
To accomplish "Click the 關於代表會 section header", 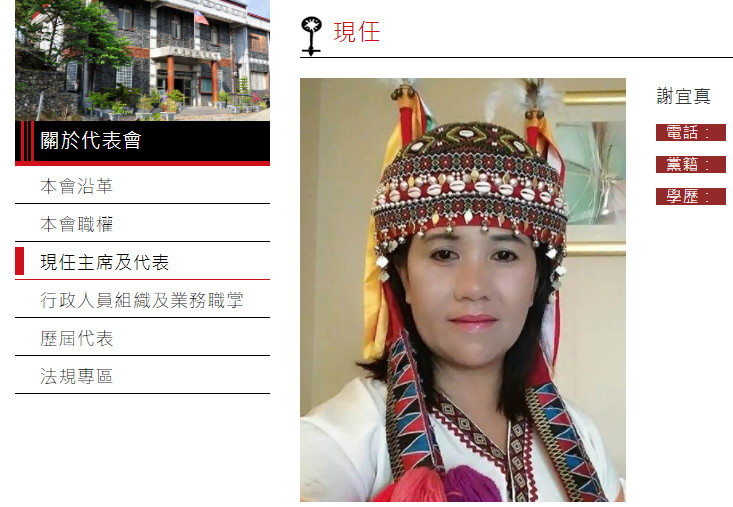I will click(x=143, y=141).
